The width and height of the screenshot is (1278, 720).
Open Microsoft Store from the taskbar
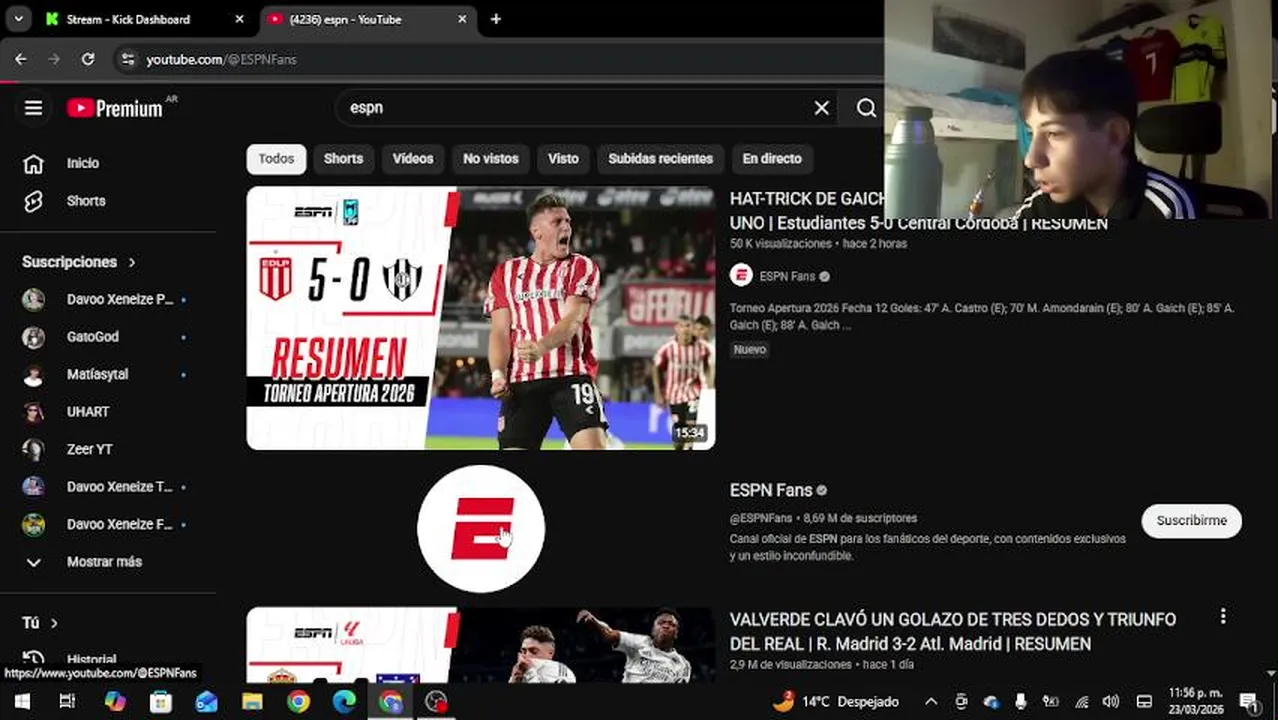161,702
